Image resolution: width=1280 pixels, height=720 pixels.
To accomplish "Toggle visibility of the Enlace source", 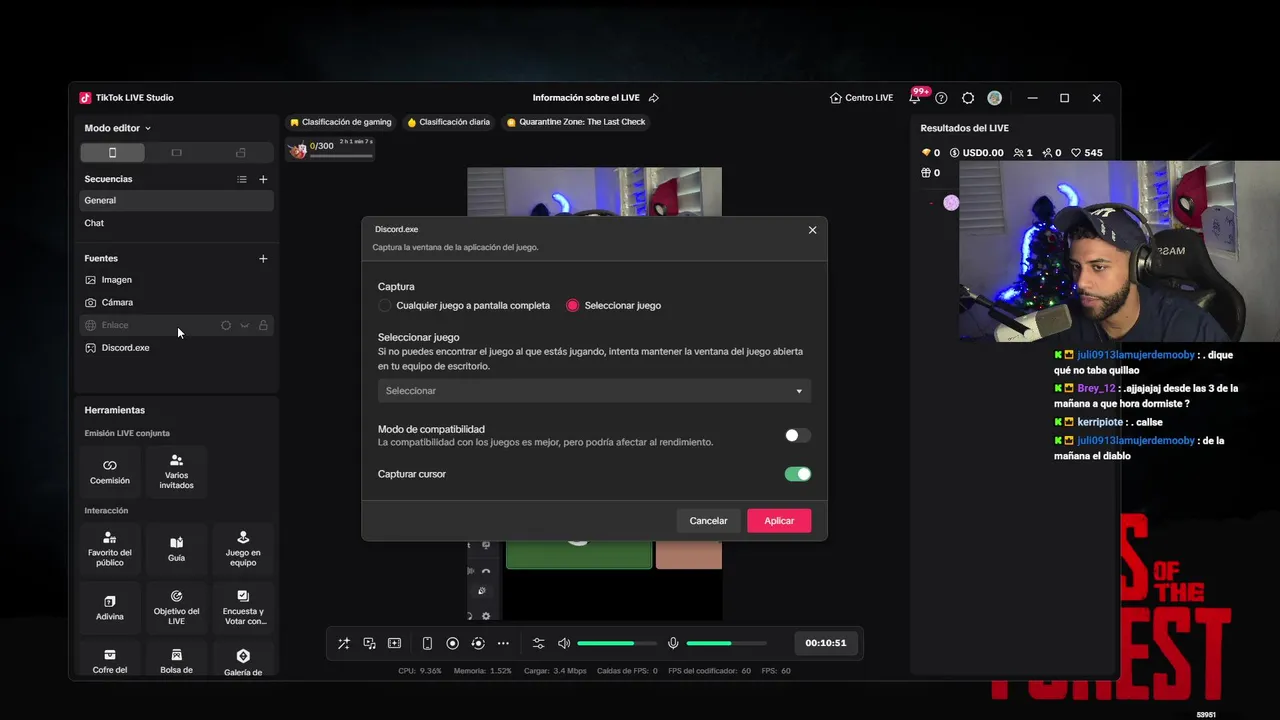I will 244,325.
